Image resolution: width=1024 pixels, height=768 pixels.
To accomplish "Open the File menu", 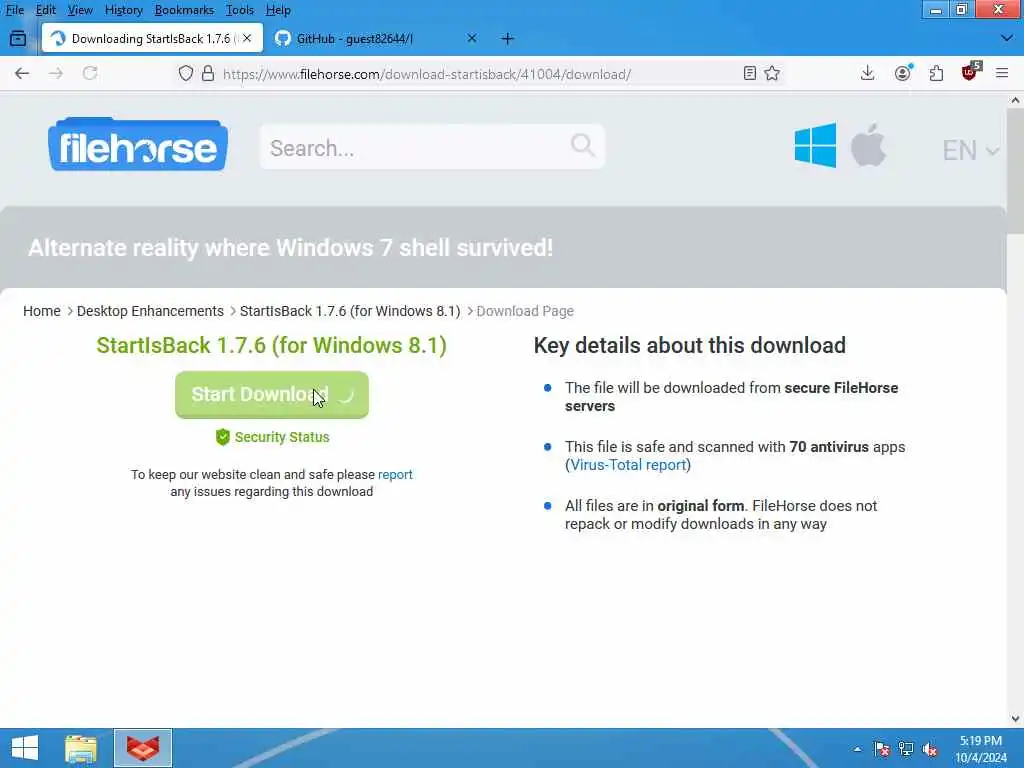I will (14, 10).
